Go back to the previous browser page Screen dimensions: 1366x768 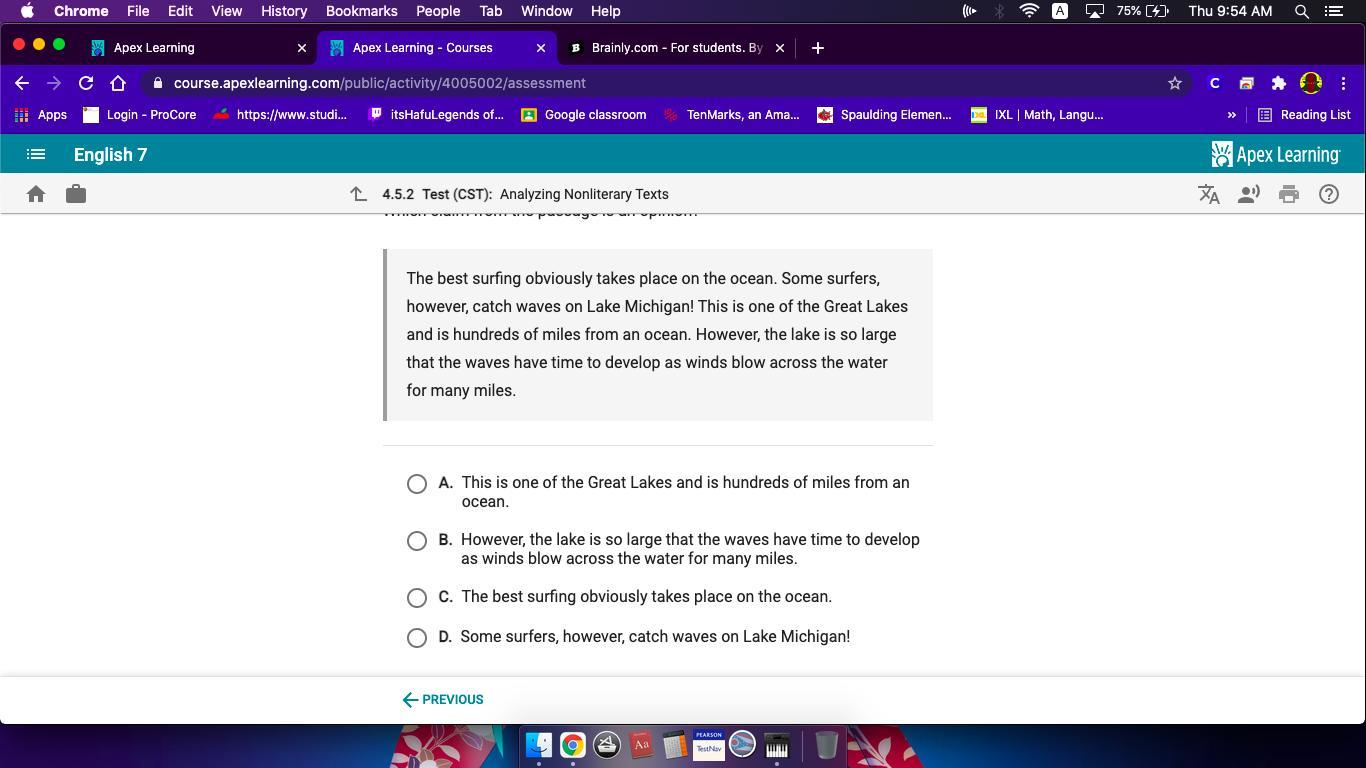pos(22,83)
